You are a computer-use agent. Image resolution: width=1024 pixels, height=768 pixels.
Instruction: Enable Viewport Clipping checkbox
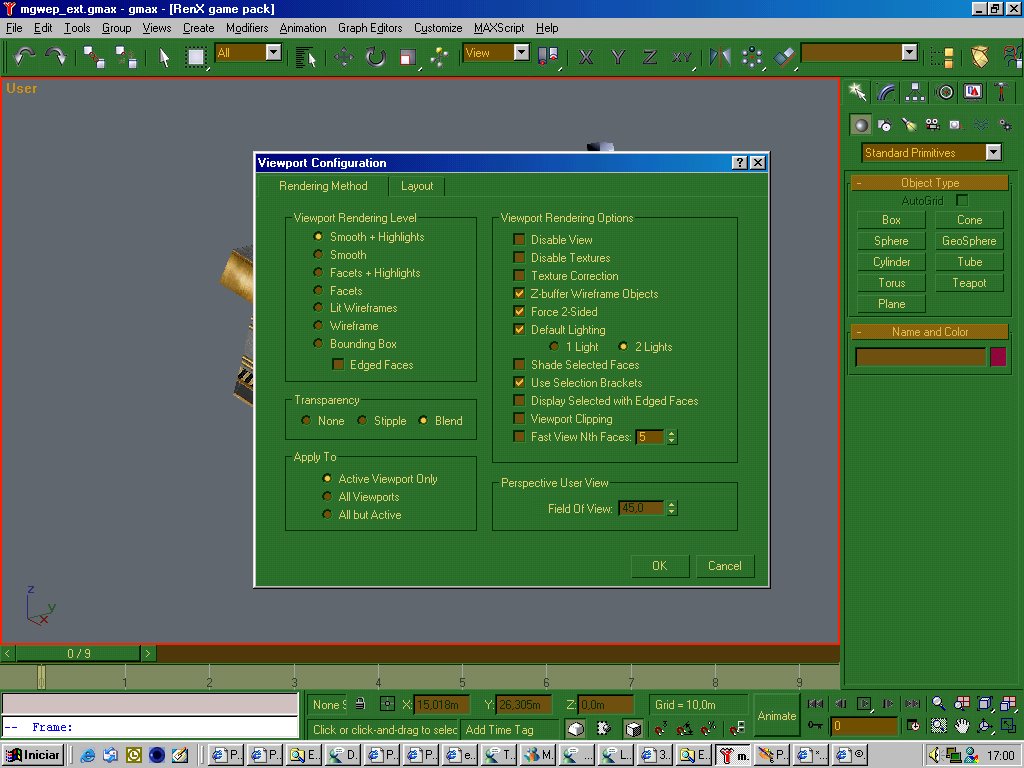(x=519, y=418)
